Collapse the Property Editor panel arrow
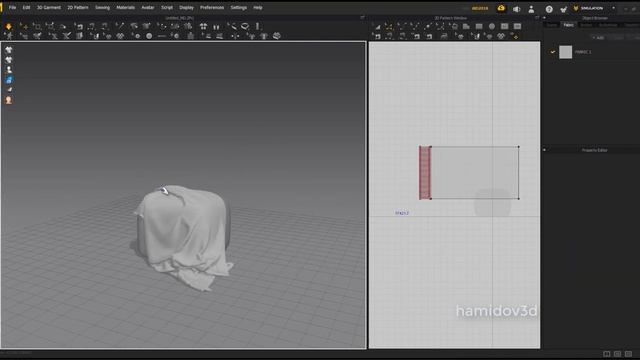Viewport: 640px width, 360px height. pos(544,150)
